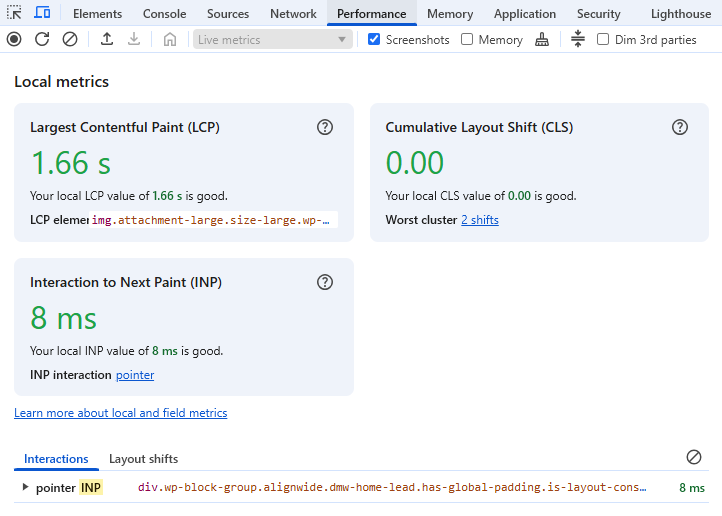
Task: Open the LCP help question icon
Action: coord(325,127)
